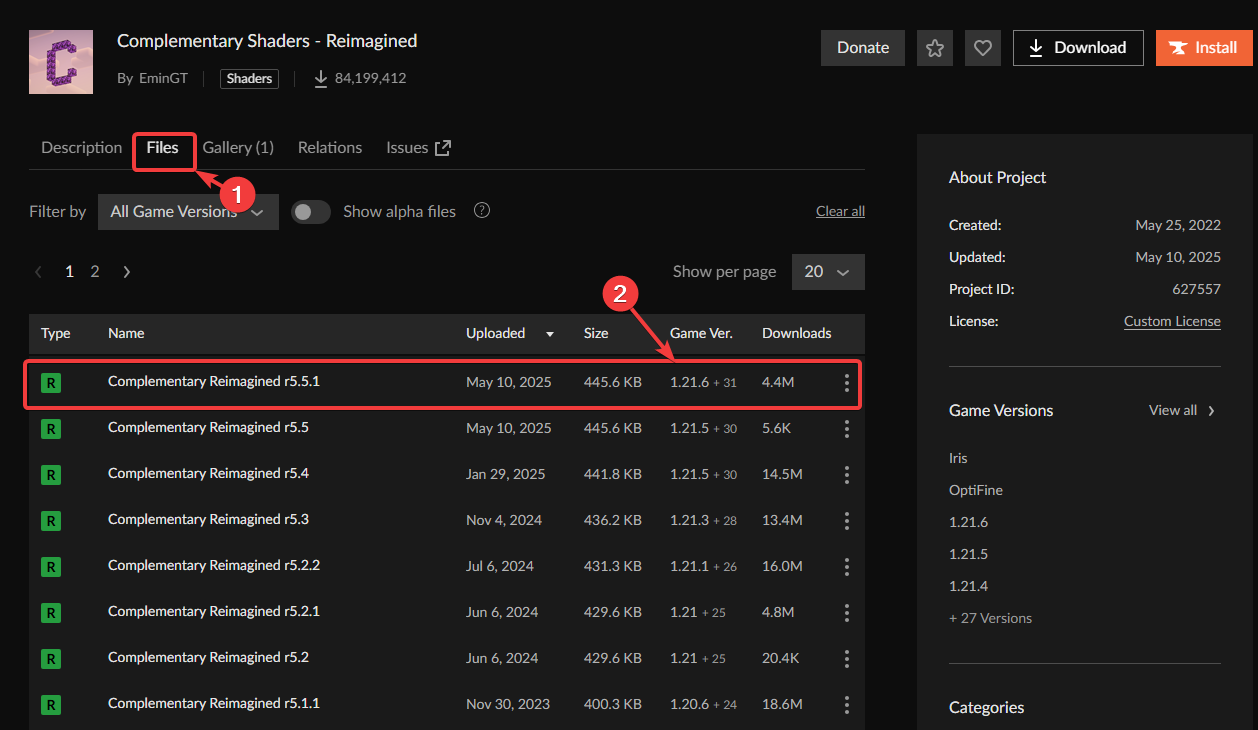Open the Issues external link tab
The width and height of the screenshot is (1258, 730).
coord(419,147)
